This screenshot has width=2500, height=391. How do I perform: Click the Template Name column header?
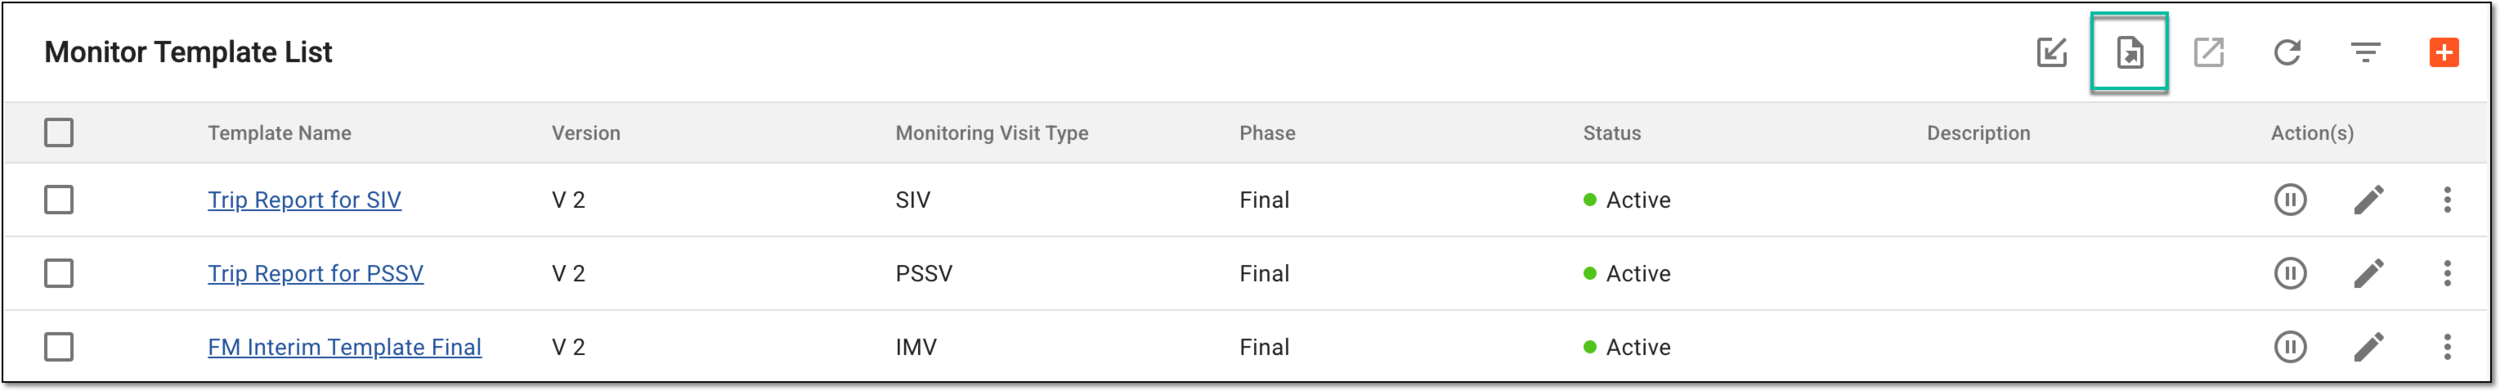(x=279, y=133)
